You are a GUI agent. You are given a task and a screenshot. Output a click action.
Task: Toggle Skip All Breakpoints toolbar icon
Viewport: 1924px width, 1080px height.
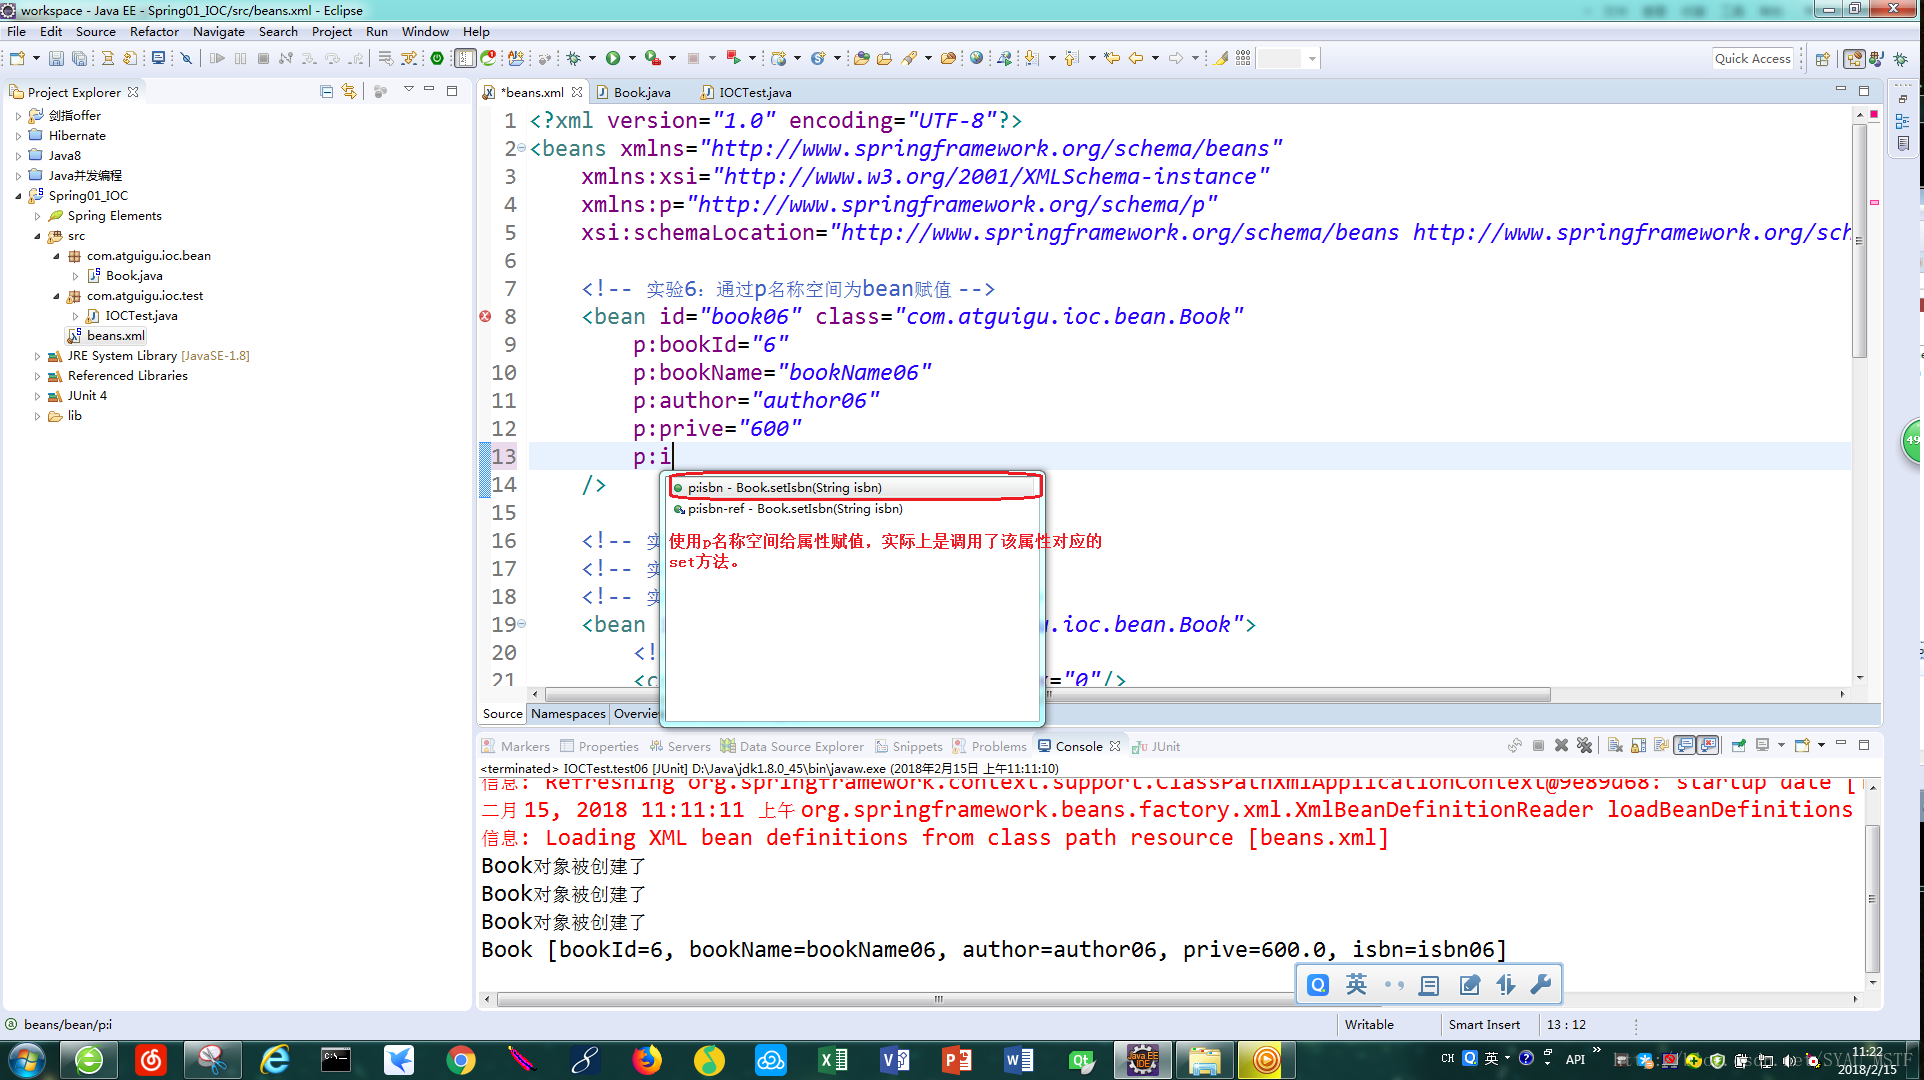(x=186, y=59)
